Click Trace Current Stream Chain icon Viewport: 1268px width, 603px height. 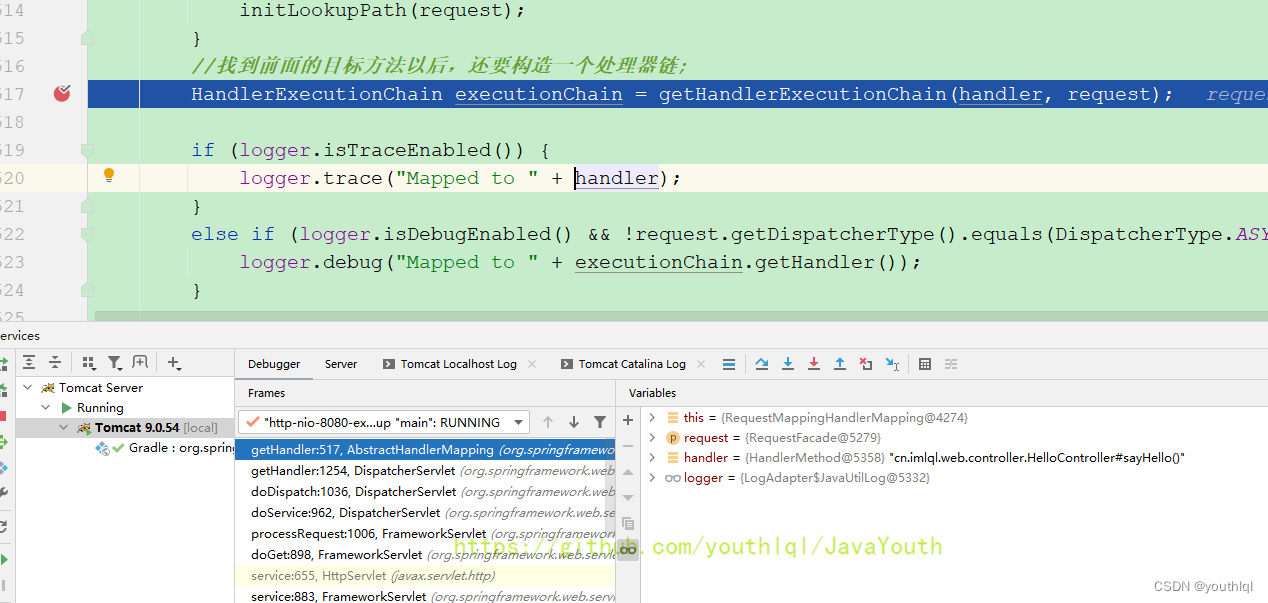click(951, 364)
